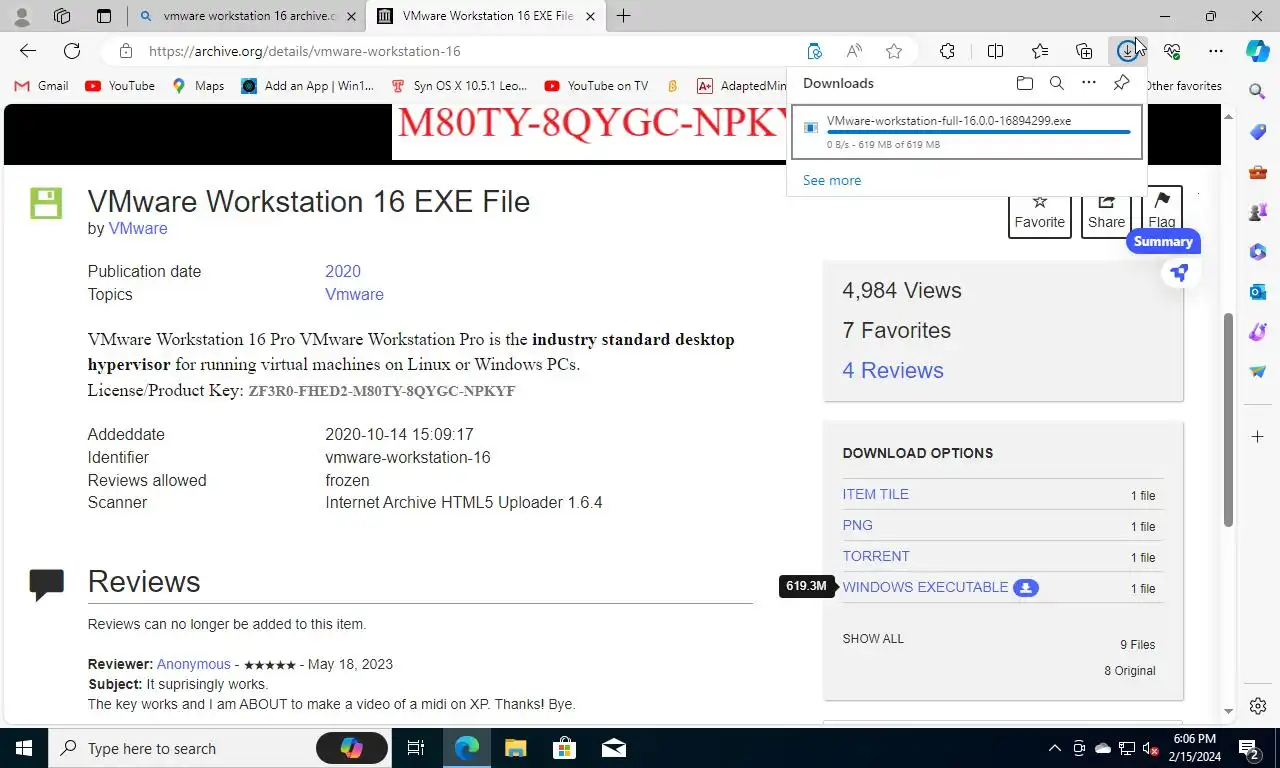Click the Favorite button
The height and width of the screenshot is (768, 1280).
click(x=1040, y=212)
